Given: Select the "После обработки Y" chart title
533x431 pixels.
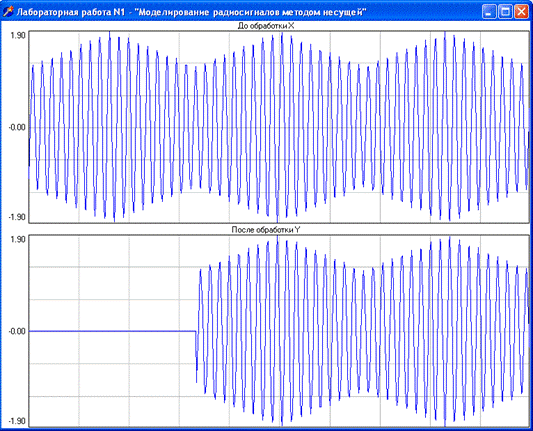Looking at the screenshot, I should click(266, 230).
